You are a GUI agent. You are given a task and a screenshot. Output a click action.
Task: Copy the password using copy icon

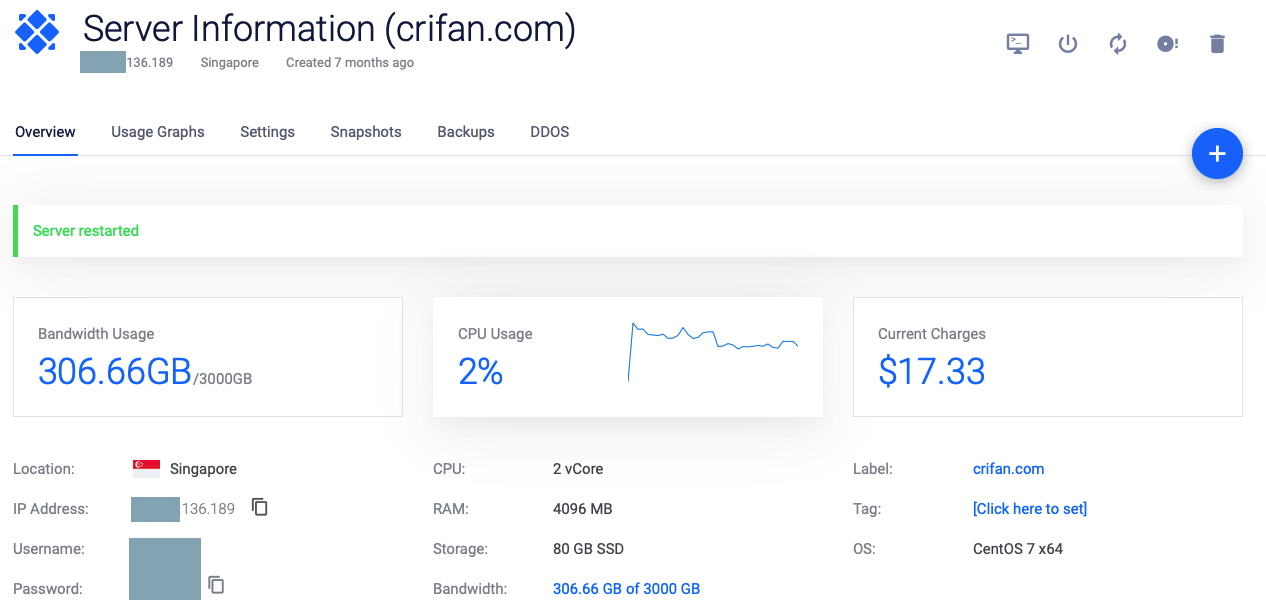(x=216, y=585)
